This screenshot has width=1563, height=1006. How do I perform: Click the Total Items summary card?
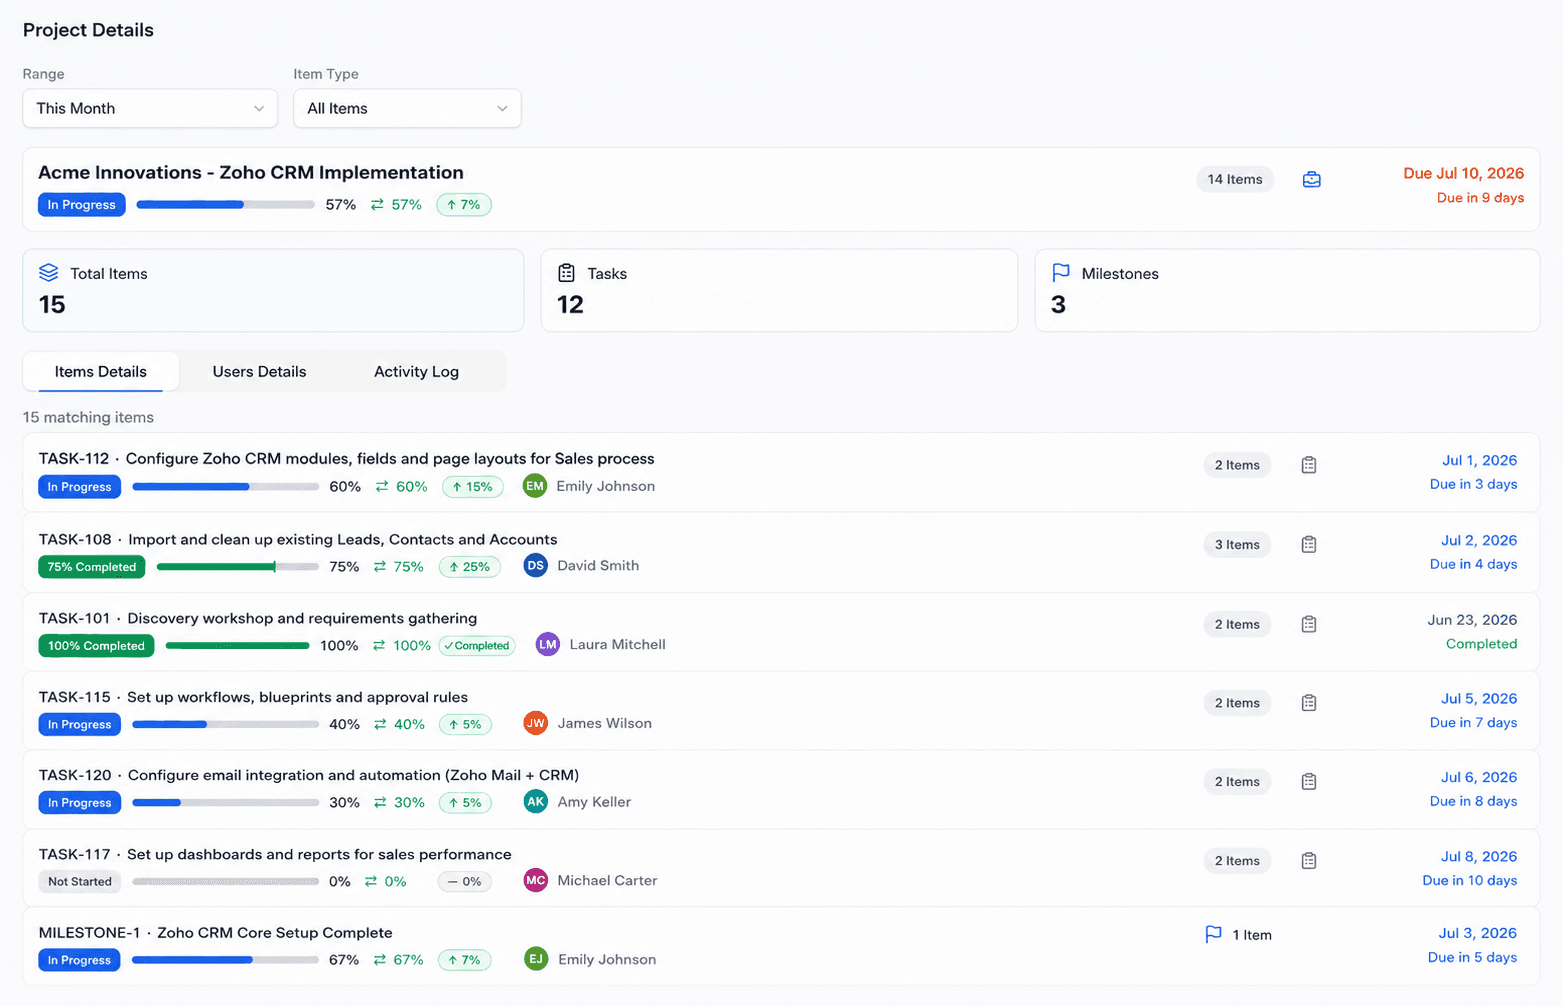coord(273,290)
